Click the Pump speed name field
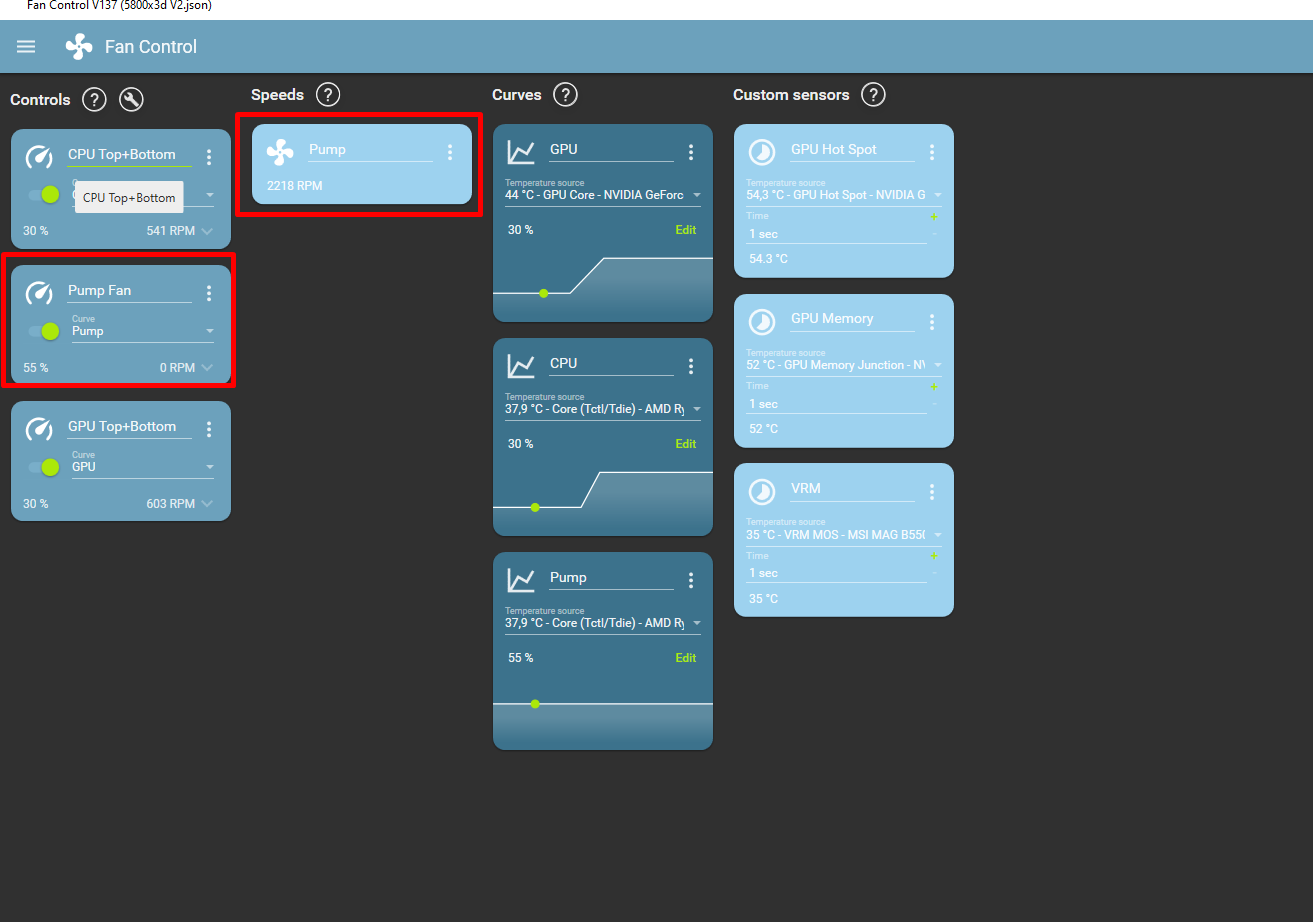Image resolution: width=1313 pixels, height=922 pixels. [370, 150]
